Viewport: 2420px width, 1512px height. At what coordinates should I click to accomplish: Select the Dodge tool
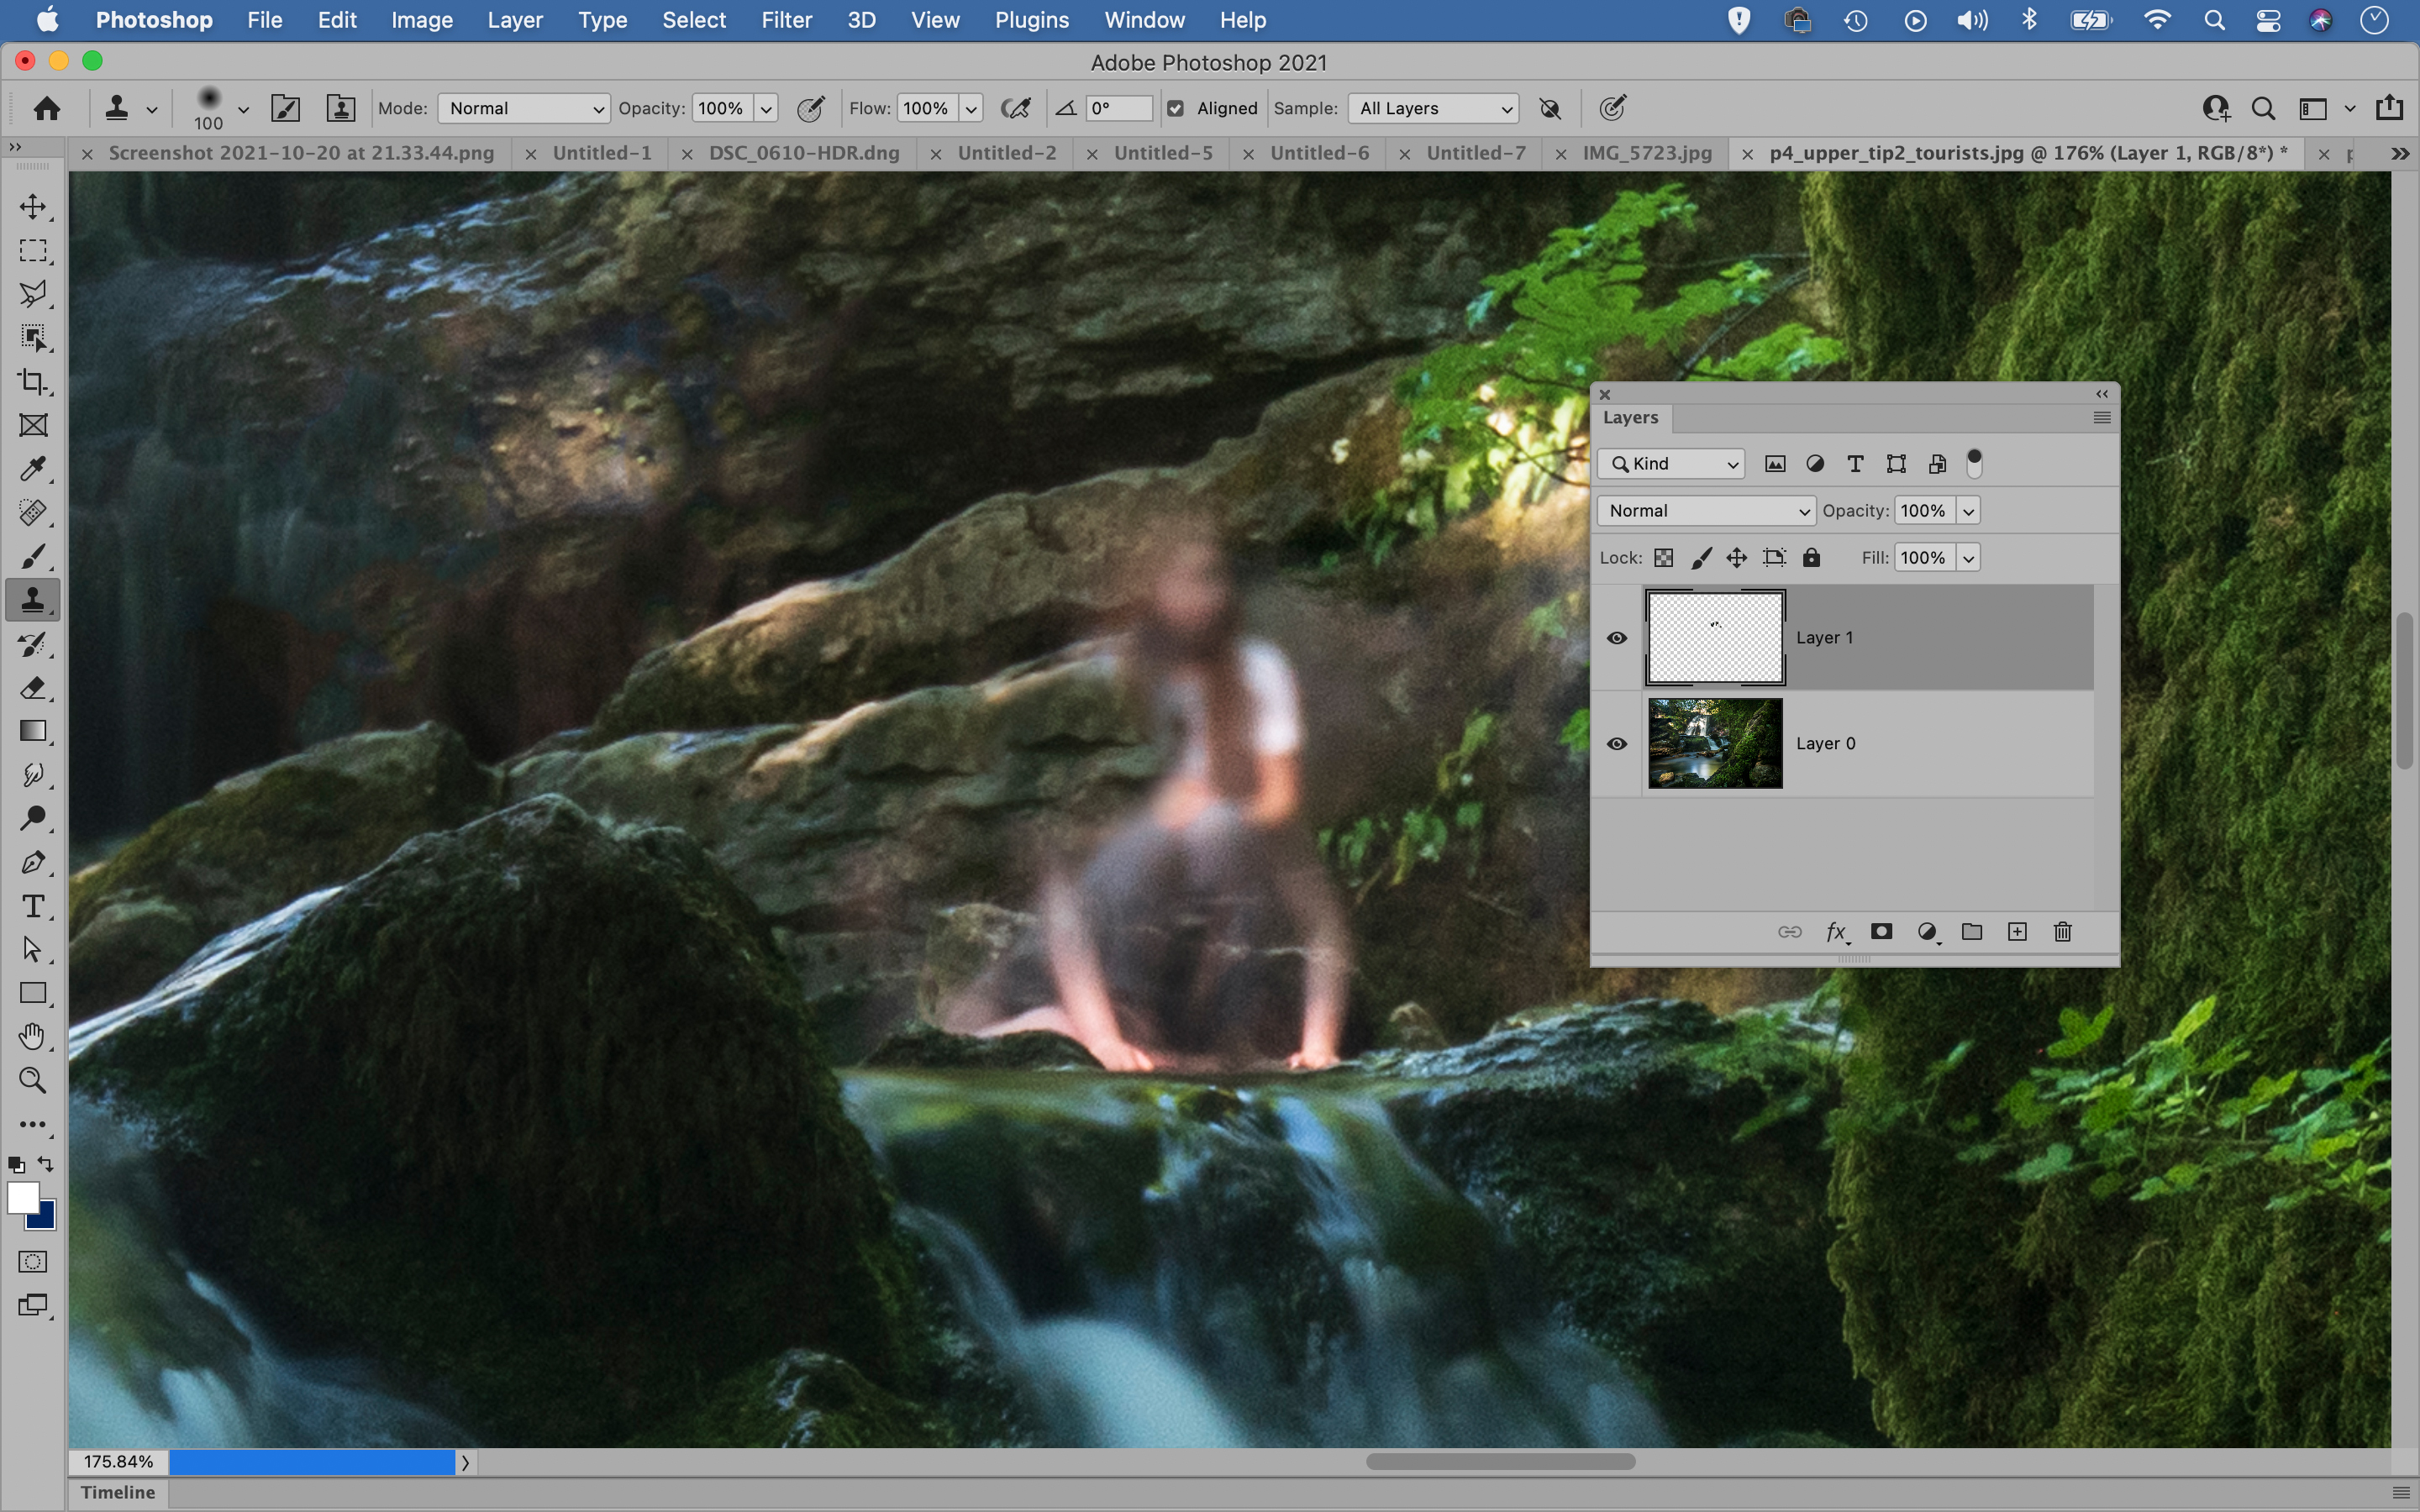coord(33,819)
